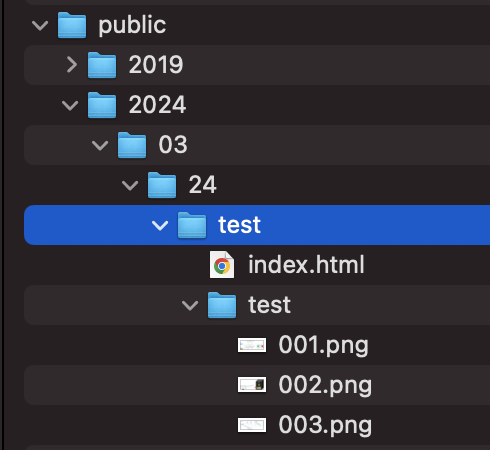The image size is (490, 450).
Task: Click the nested test folder icon
Action: pyautogui.click(x=222, y=305)
